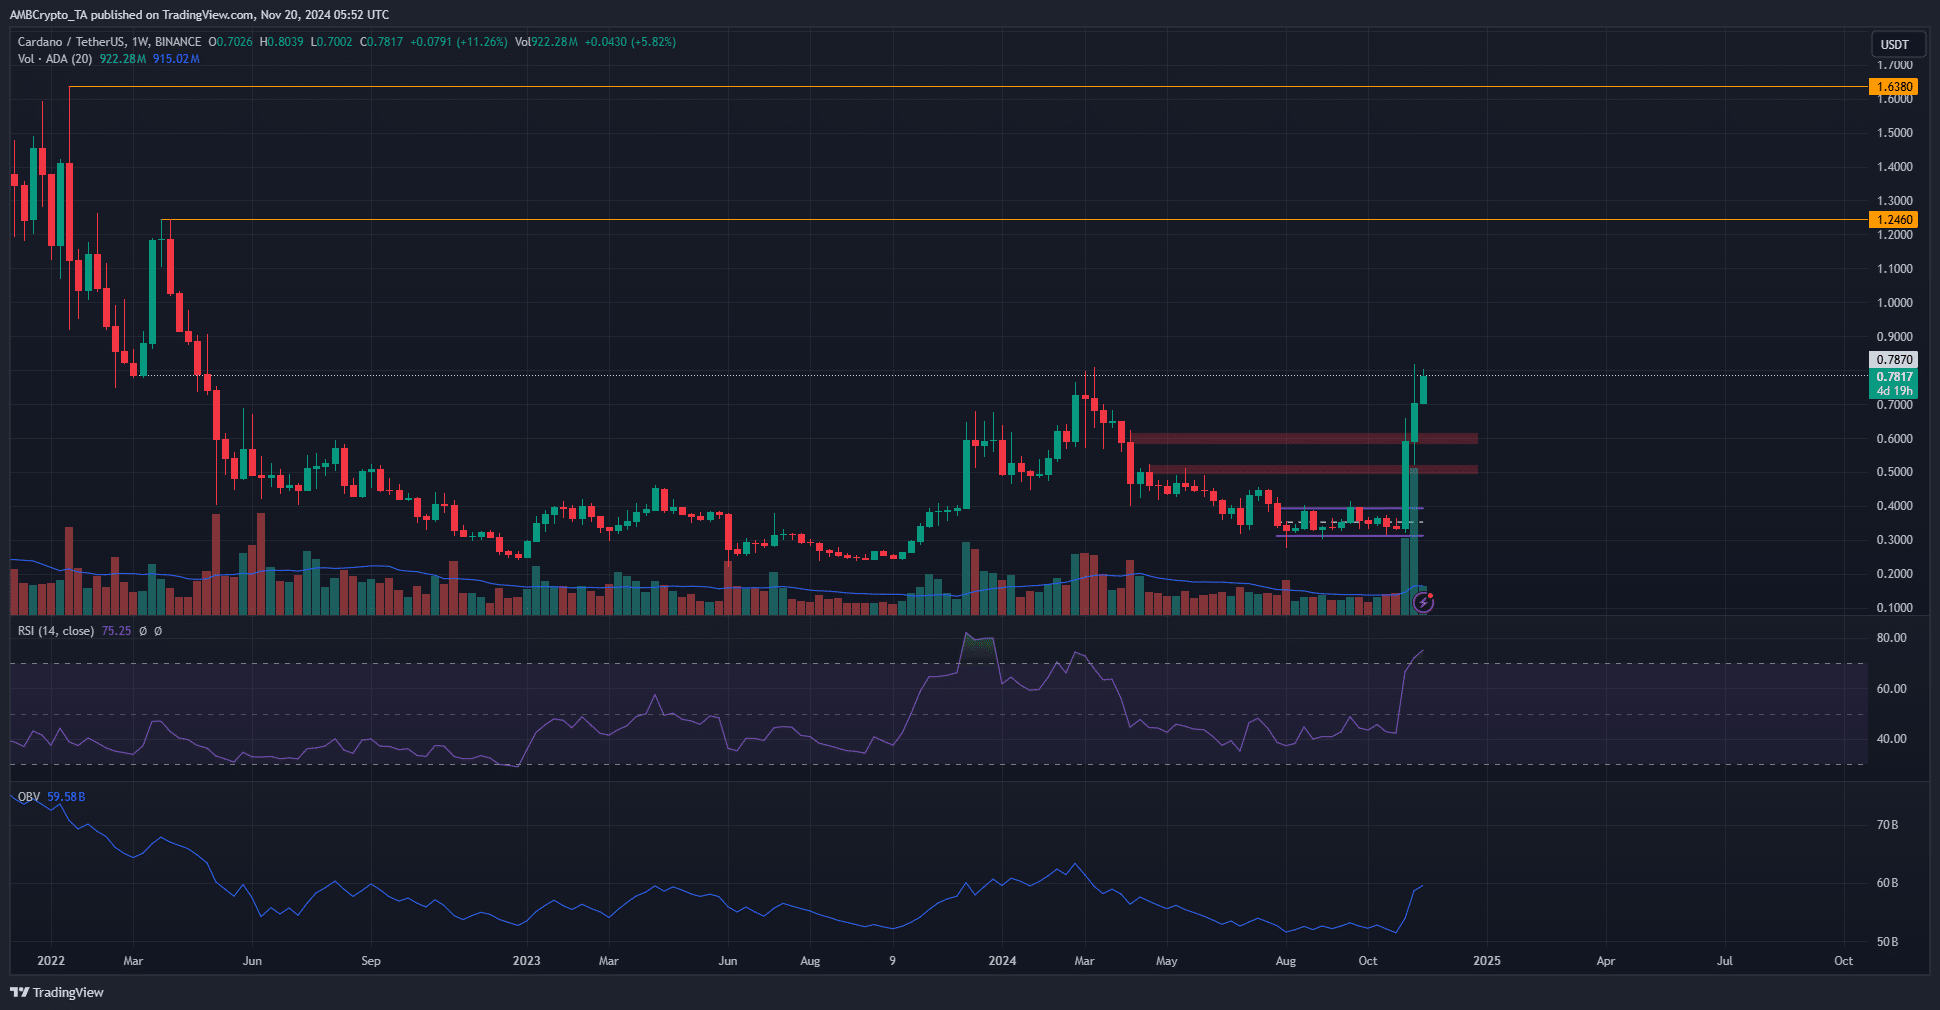Image resolution: width=1940 pixels, height=1010 pixels.
Task: Click the RSI value 75.25 in legend
Action: pyautogui.click(x=116, y=631)
